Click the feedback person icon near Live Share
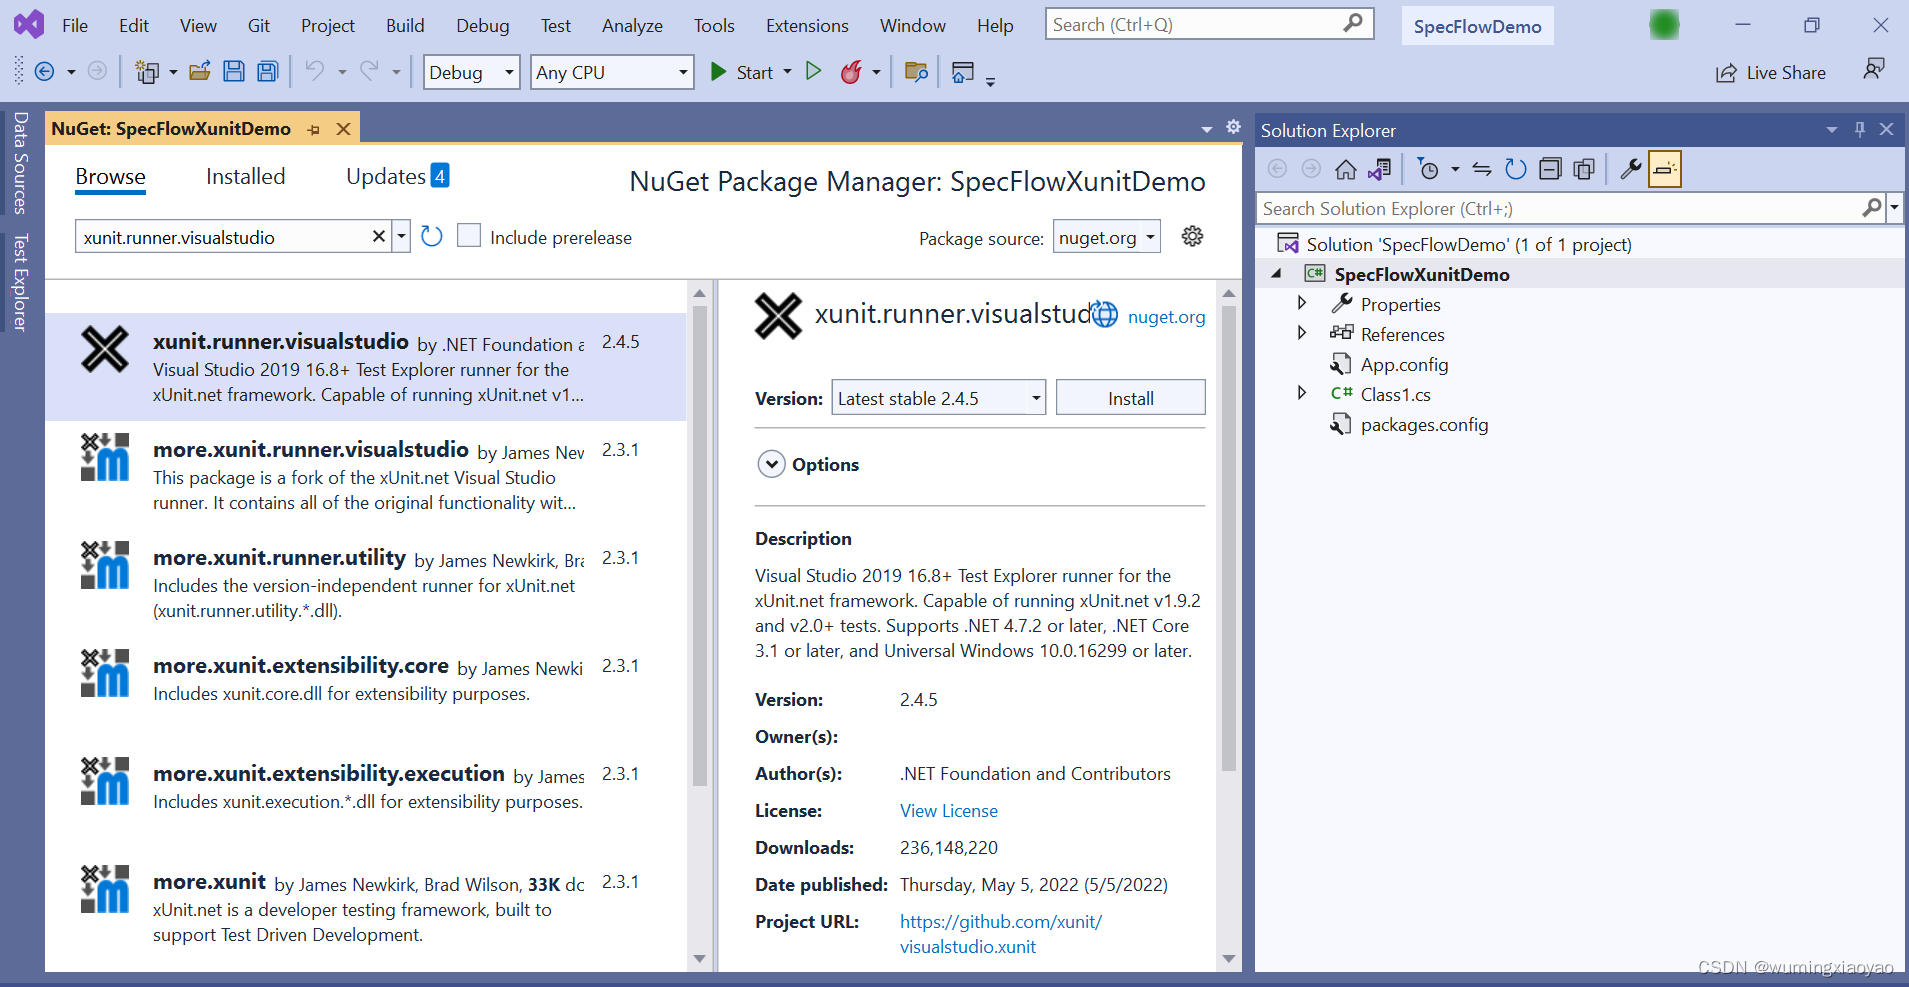This screenshot has width=1909, height=987. point(1874,69)
